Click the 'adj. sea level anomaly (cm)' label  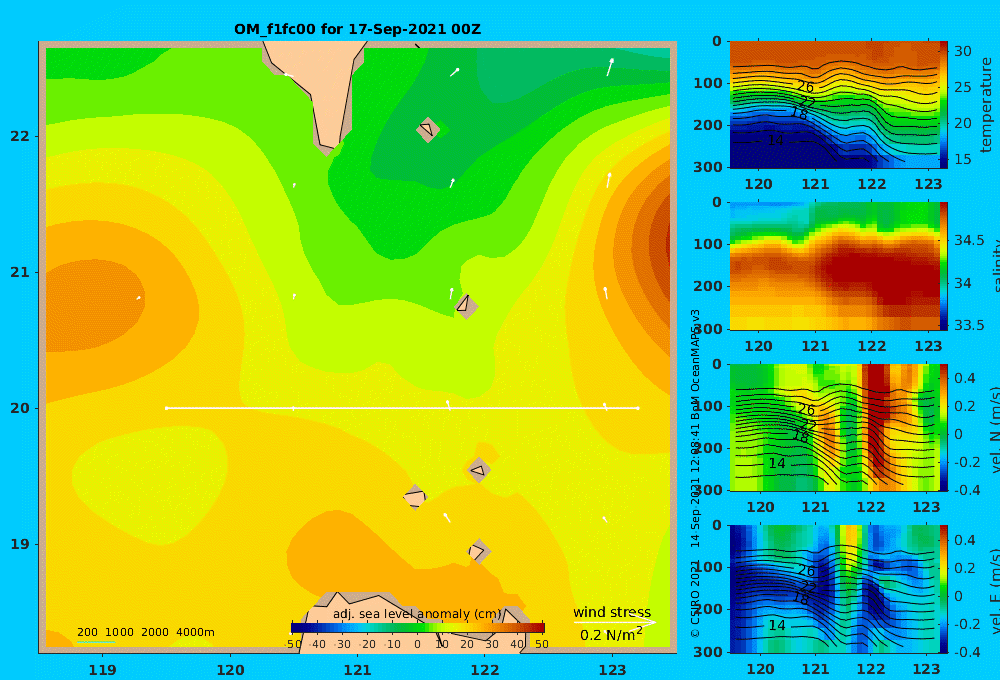[x=417, y=614]
